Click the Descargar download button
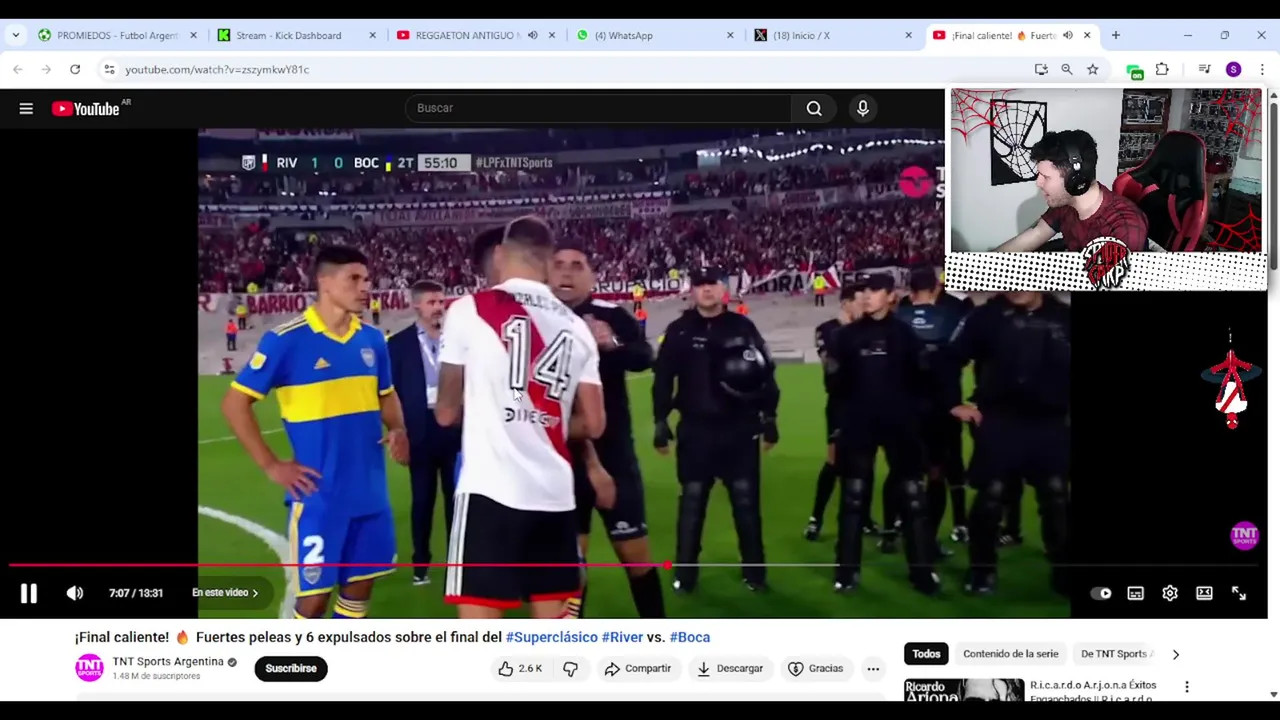 click(730, 668)
